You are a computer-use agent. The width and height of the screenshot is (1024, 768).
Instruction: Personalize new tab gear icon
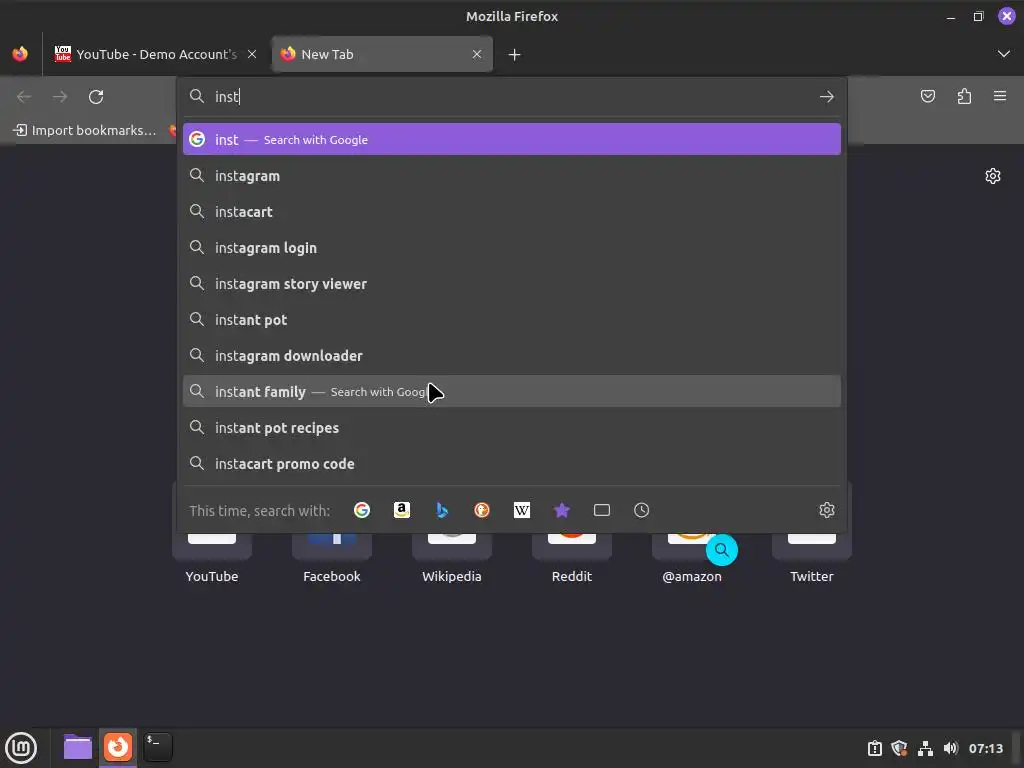click(993, 176)
